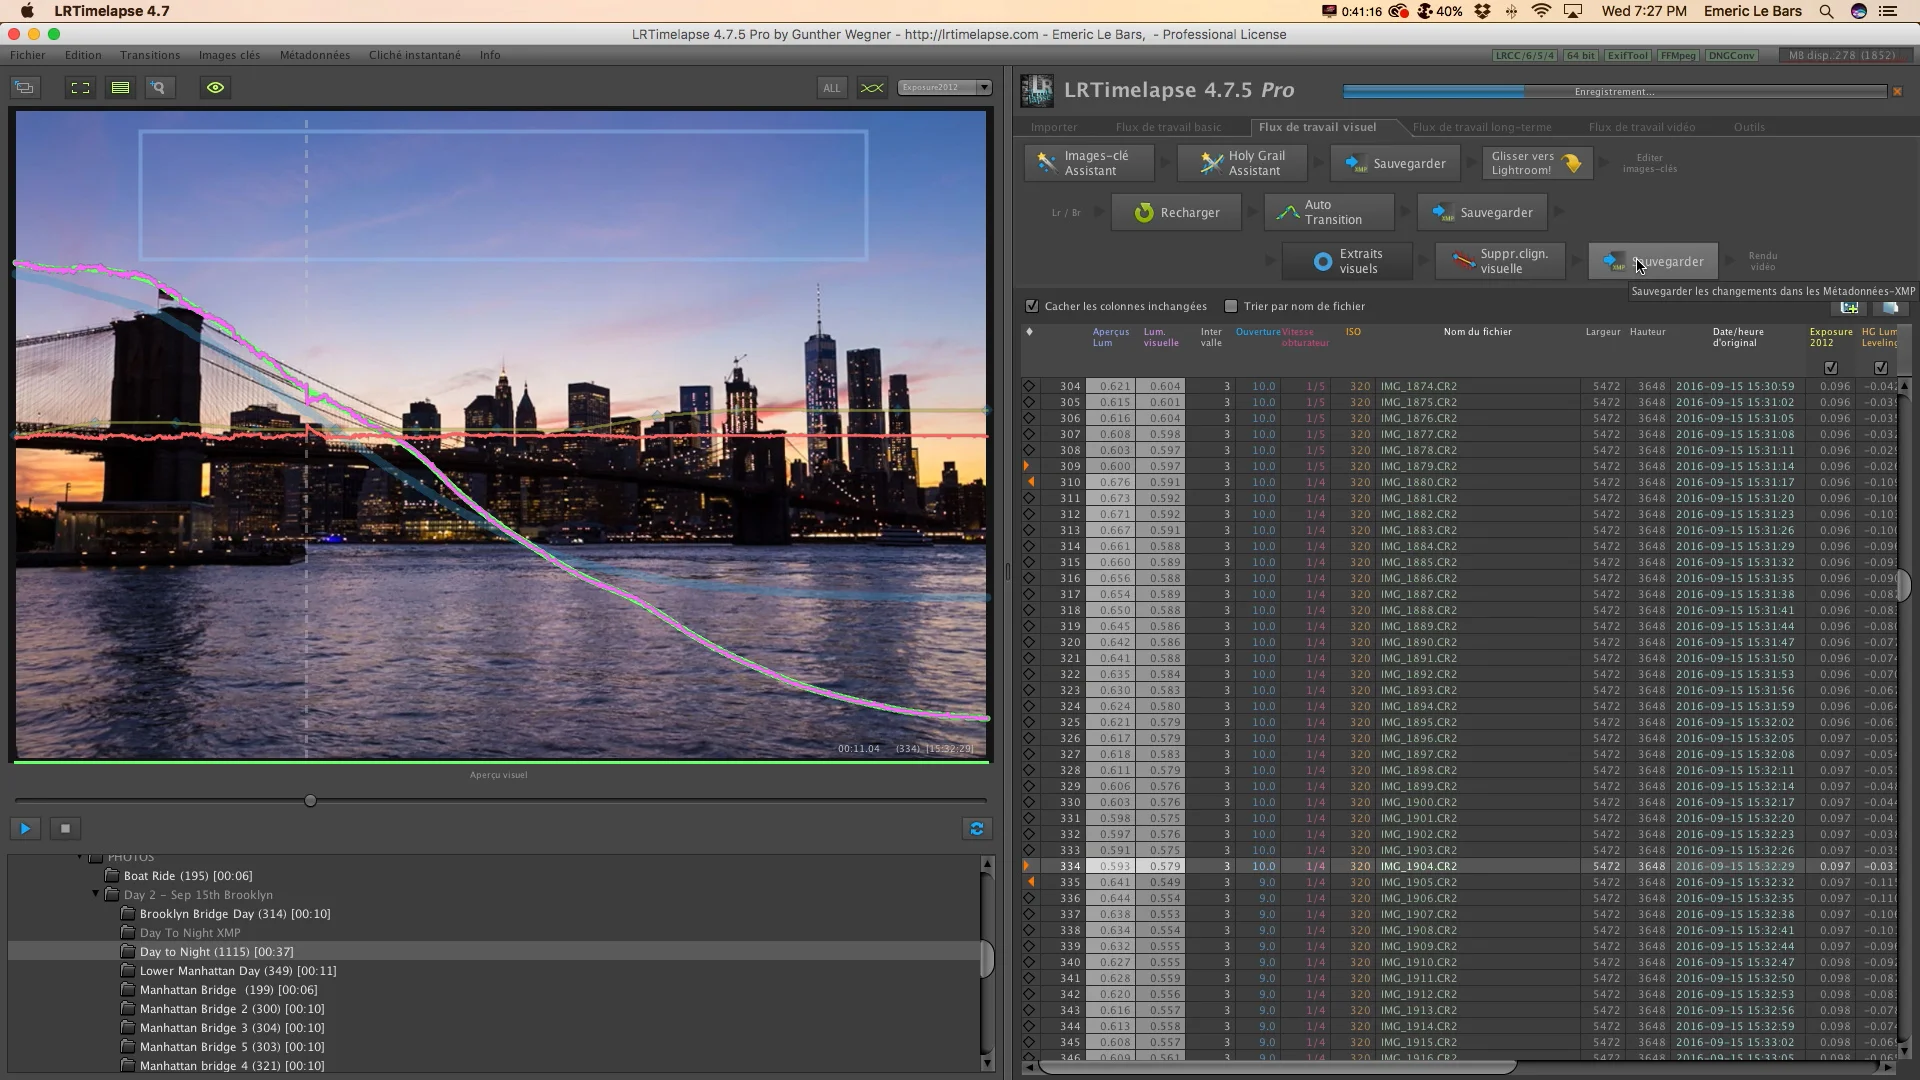Image resolution: width=1920 pixels, height=1080 pixels.
Task: Uncheck the HG Lum Leveling column checkbox
Action: click(1881, 368)
